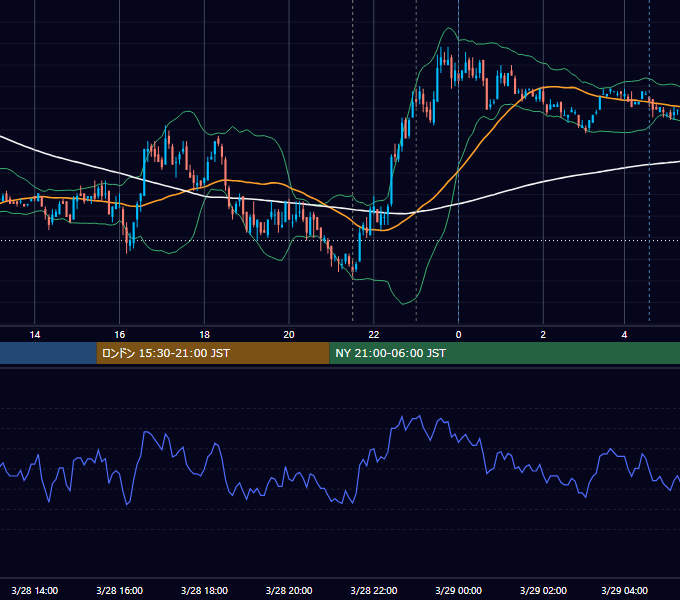Click the blue session bar before London
This screenshot has height=600, width=680.
click(48, 353)
